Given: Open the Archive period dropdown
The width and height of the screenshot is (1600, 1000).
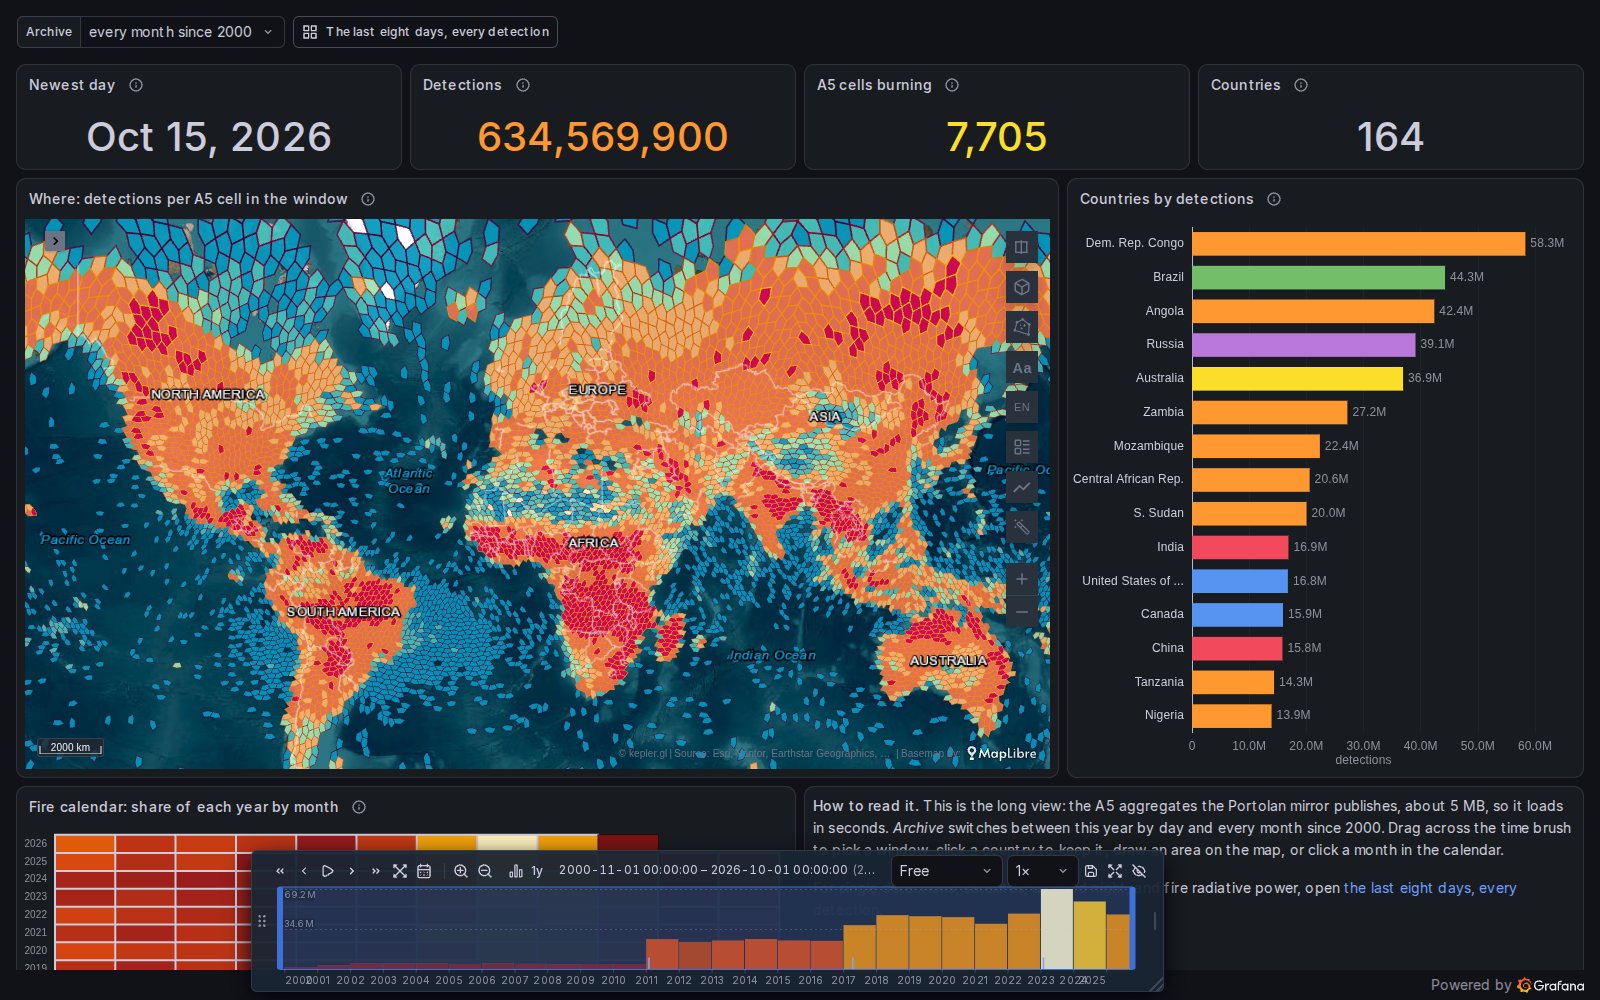Looking at the screenshot, I should coord(181,32).
